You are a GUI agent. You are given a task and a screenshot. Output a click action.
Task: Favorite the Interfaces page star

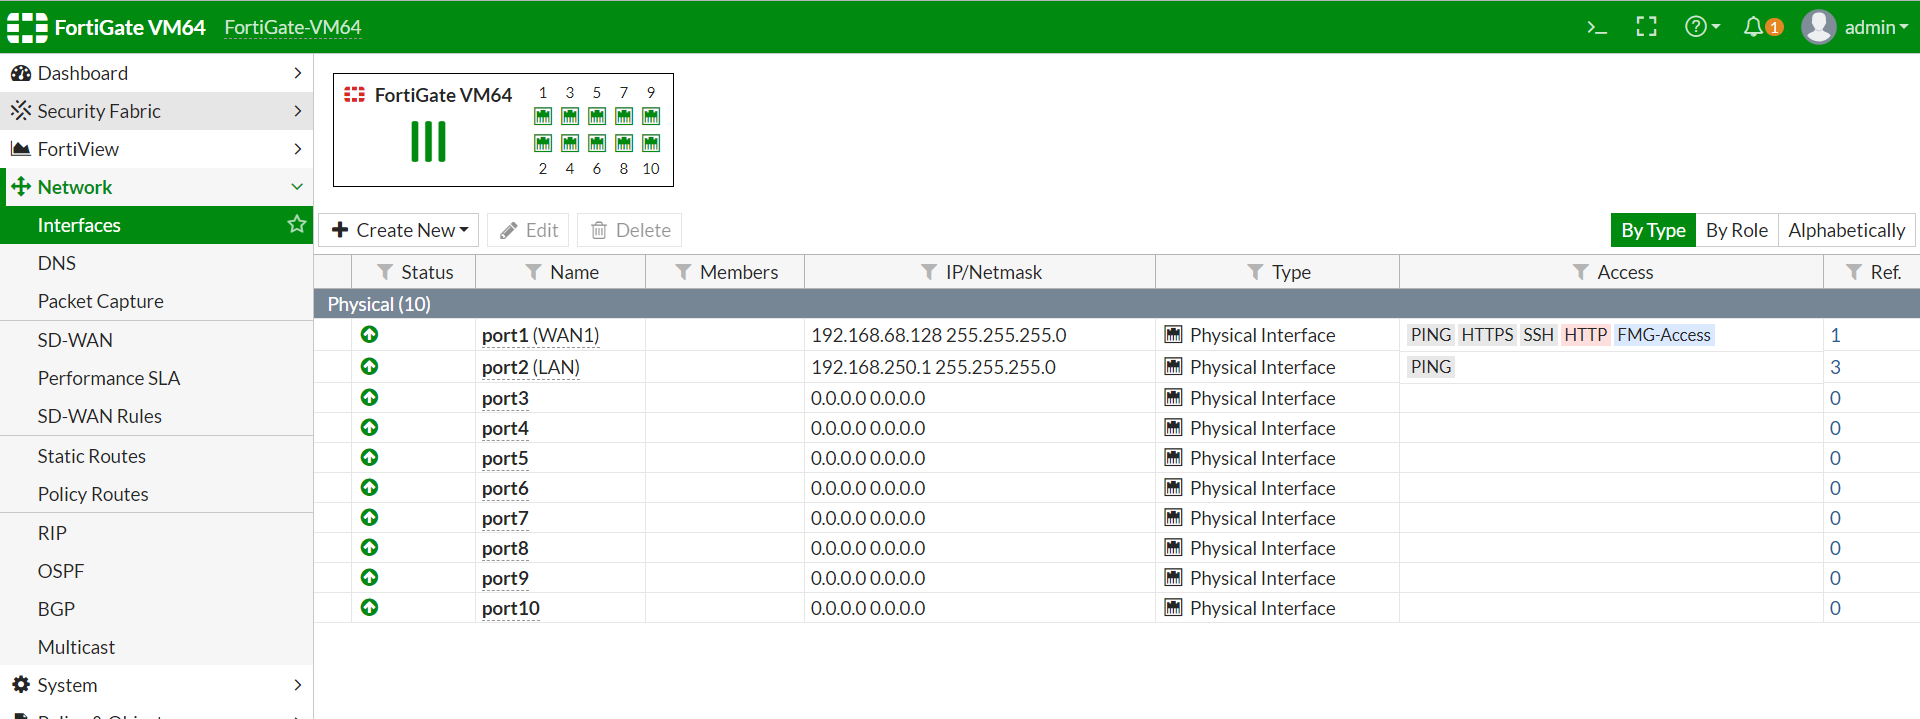point(296,224)
